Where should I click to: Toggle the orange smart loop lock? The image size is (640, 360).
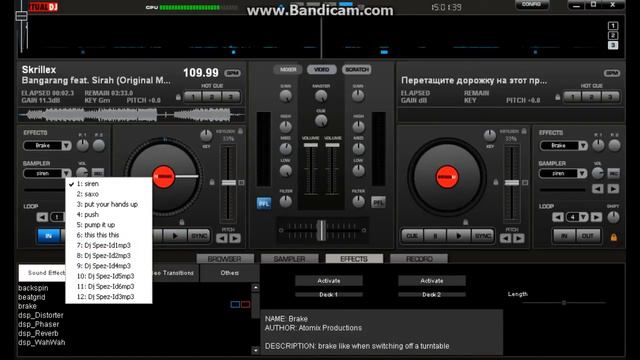pos(613,237)
